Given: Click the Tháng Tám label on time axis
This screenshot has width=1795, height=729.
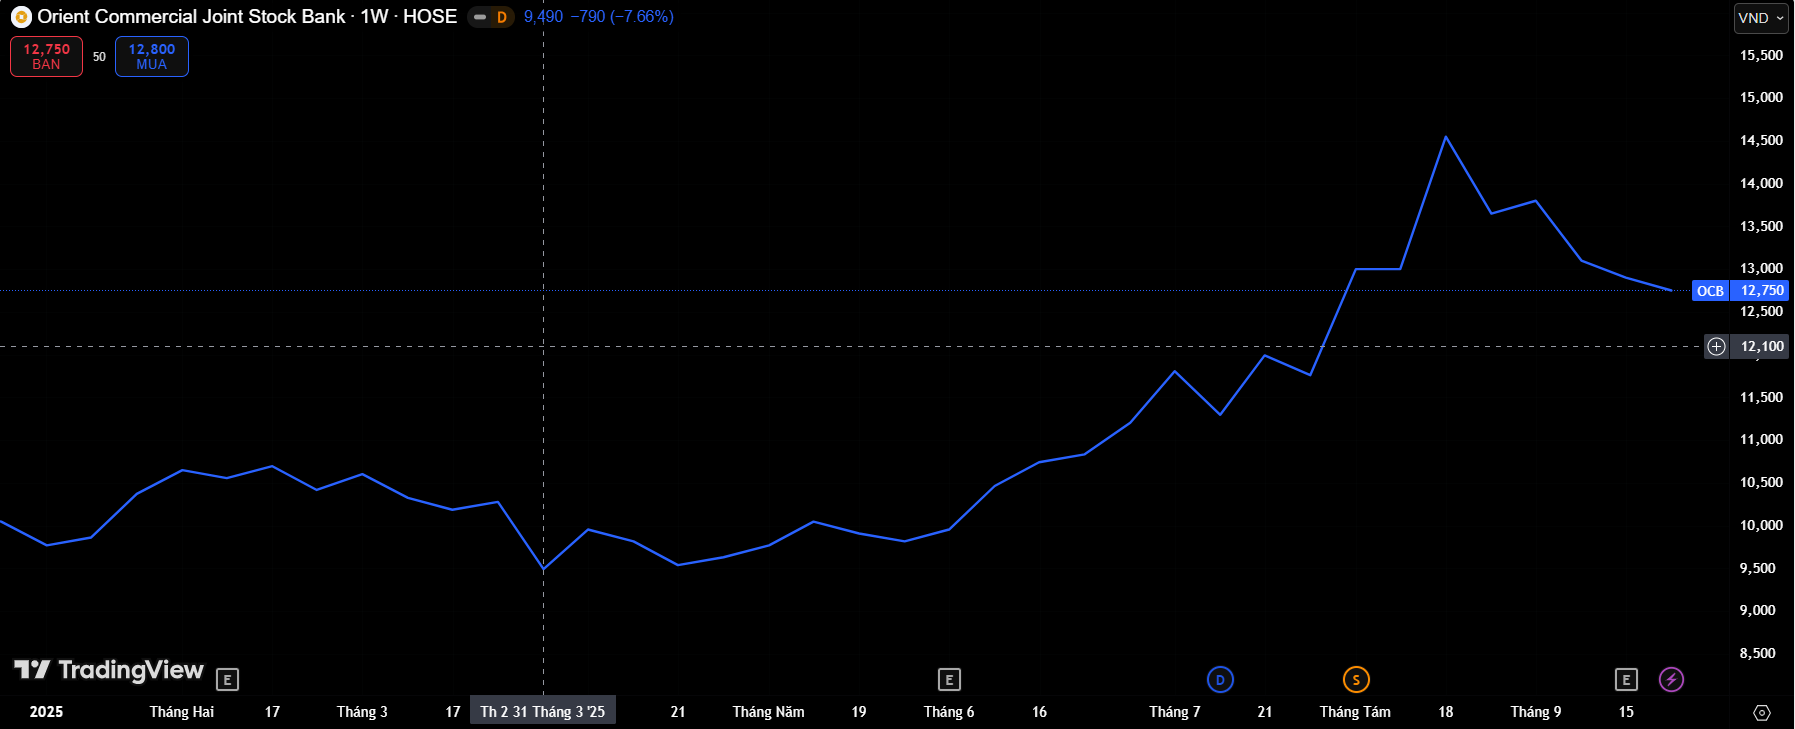Looking at the screenshot, I should click(1355, 712).
